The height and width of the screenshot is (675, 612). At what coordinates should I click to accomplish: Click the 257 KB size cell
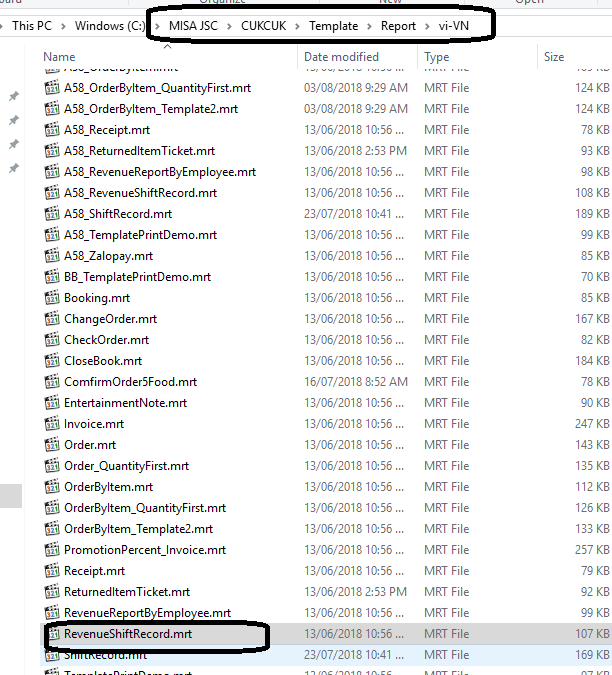[x=592, y=550]
